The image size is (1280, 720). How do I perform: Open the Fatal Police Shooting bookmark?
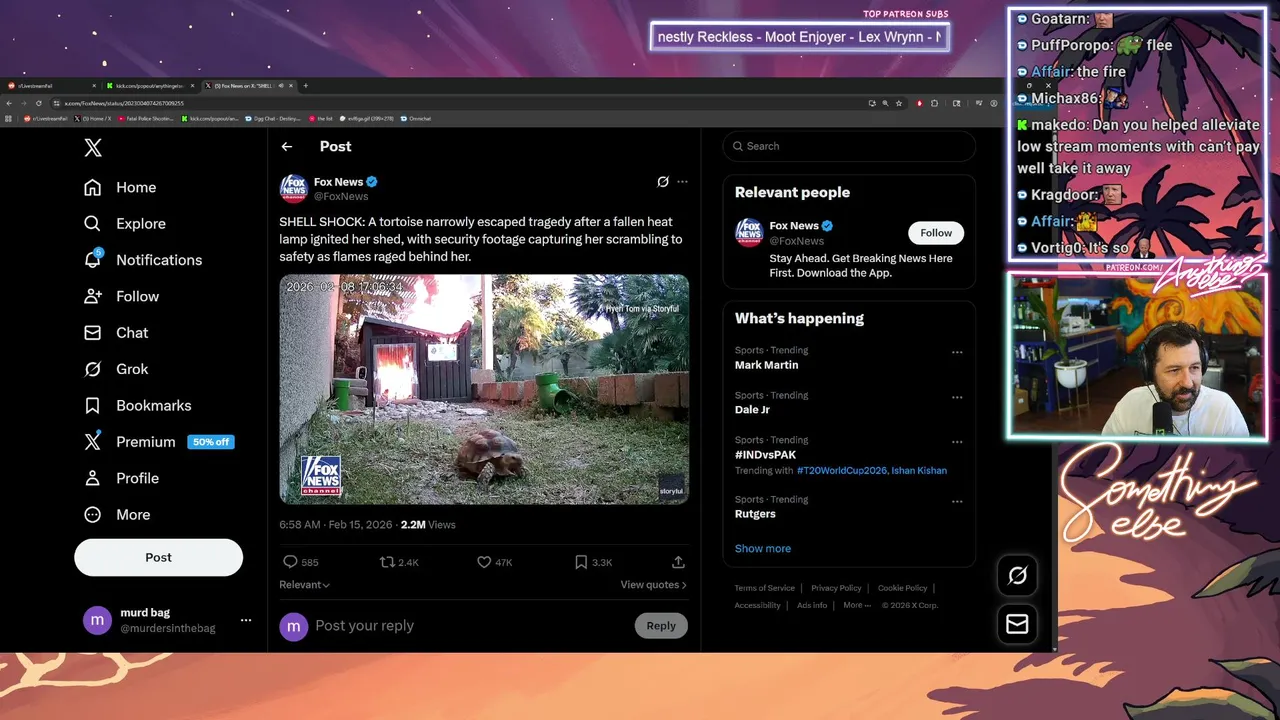click(x=146, y=118)
